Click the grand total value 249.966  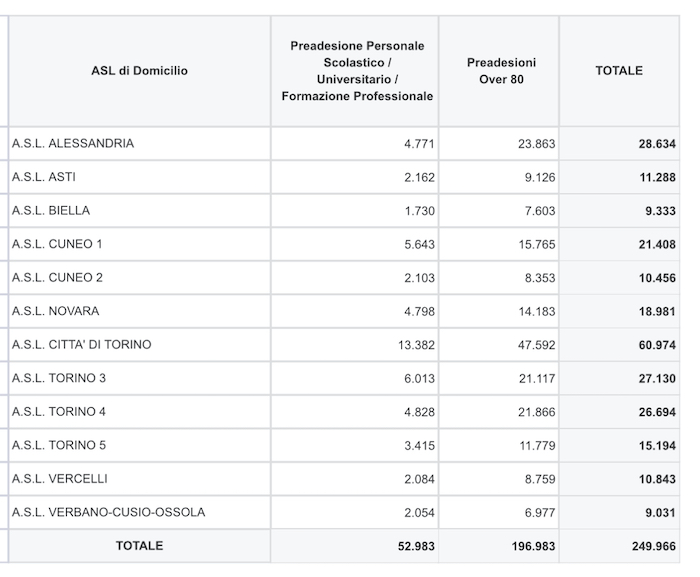[654, 546]
